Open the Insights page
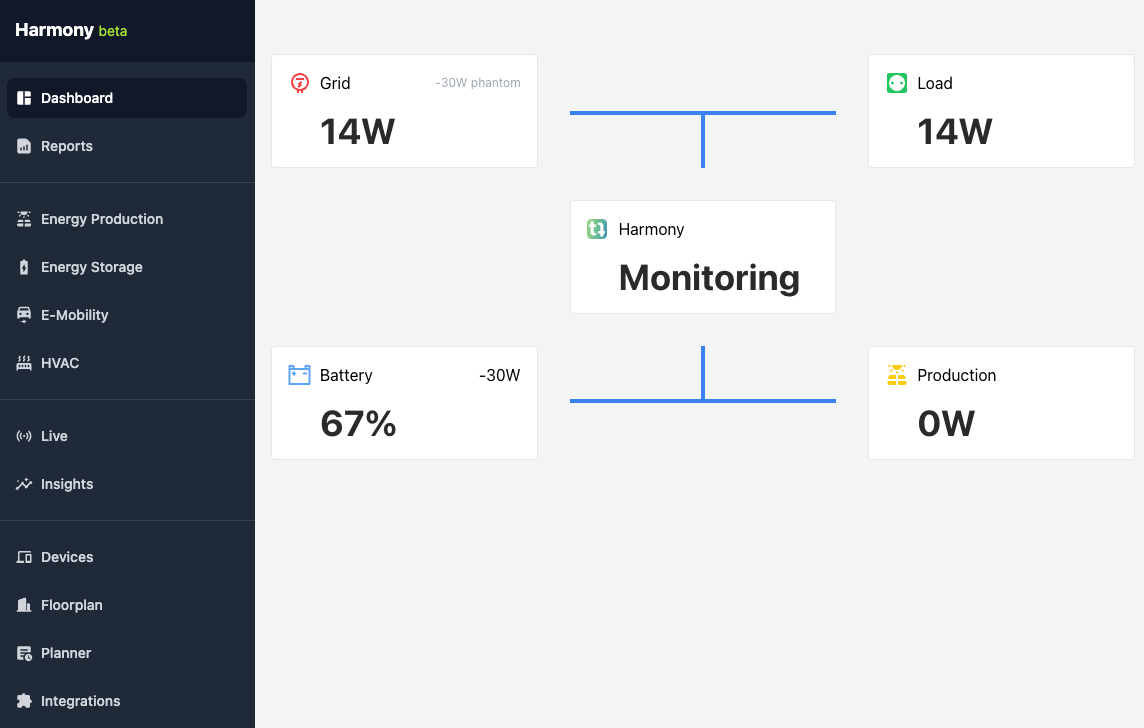This screenshot has height=728, width=1144. tap(67, 484)
